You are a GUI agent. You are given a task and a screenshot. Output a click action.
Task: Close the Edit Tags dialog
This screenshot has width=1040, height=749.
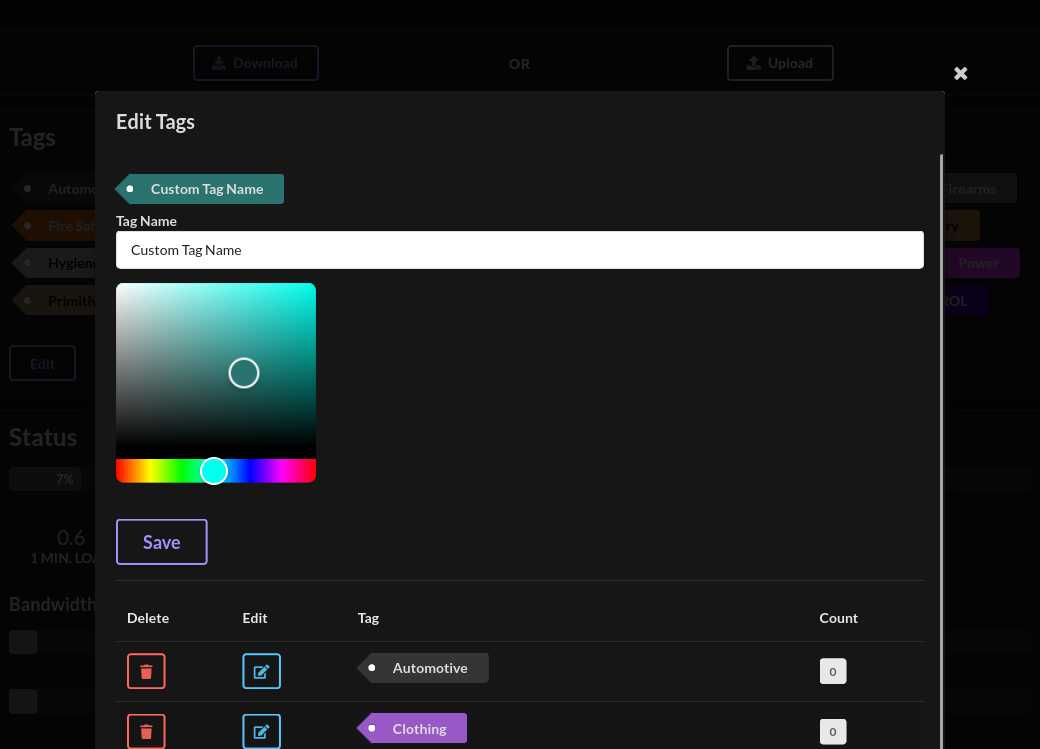pos(960,74)
